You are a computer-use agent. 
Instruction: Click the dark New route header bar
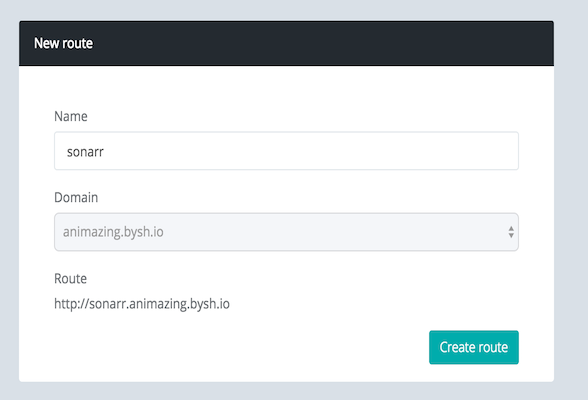(286, 43)
